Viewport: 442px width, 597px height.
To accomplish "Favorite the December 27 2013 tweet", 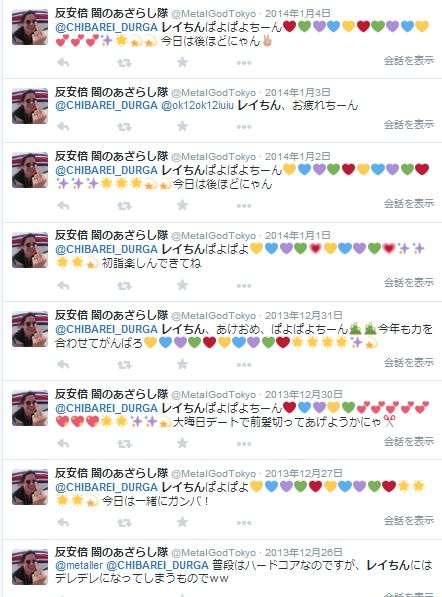I will [182, 522].
